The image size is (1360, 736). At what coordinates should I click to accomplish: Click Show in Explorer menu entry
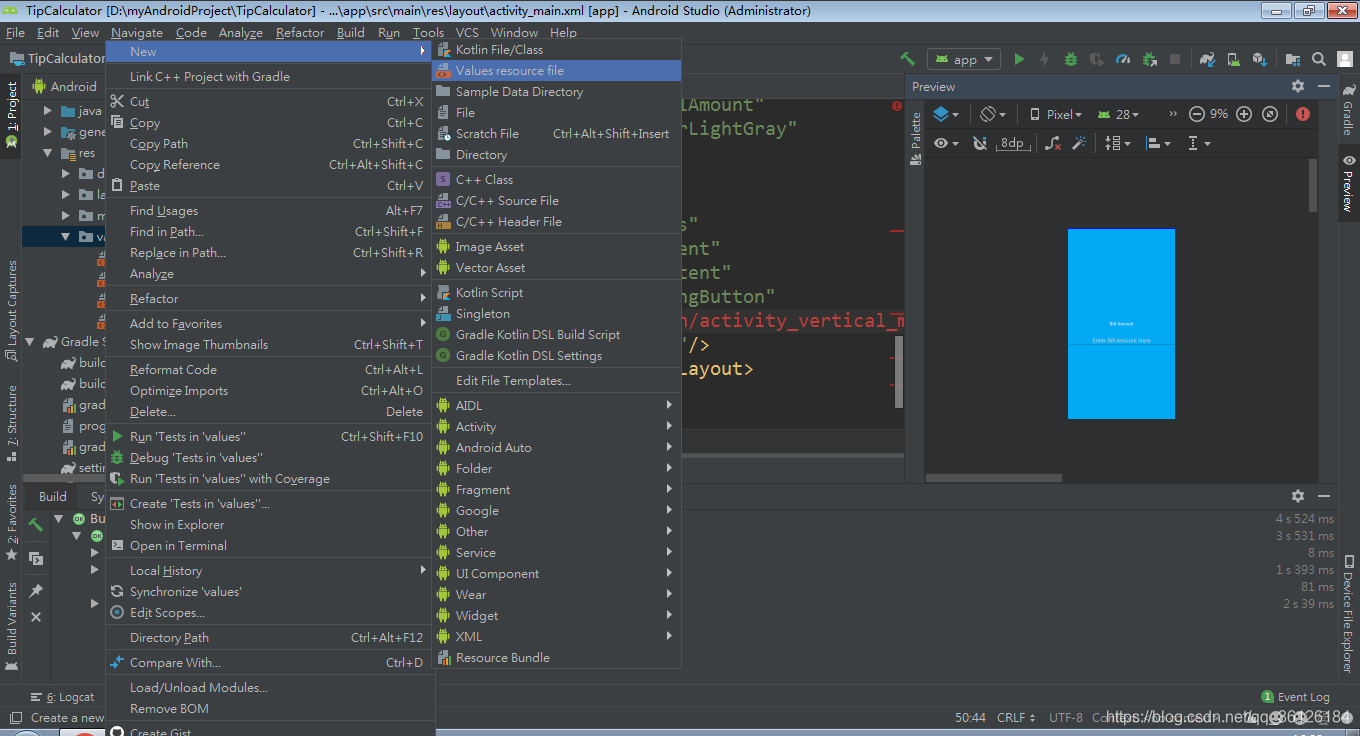(270, 524)
